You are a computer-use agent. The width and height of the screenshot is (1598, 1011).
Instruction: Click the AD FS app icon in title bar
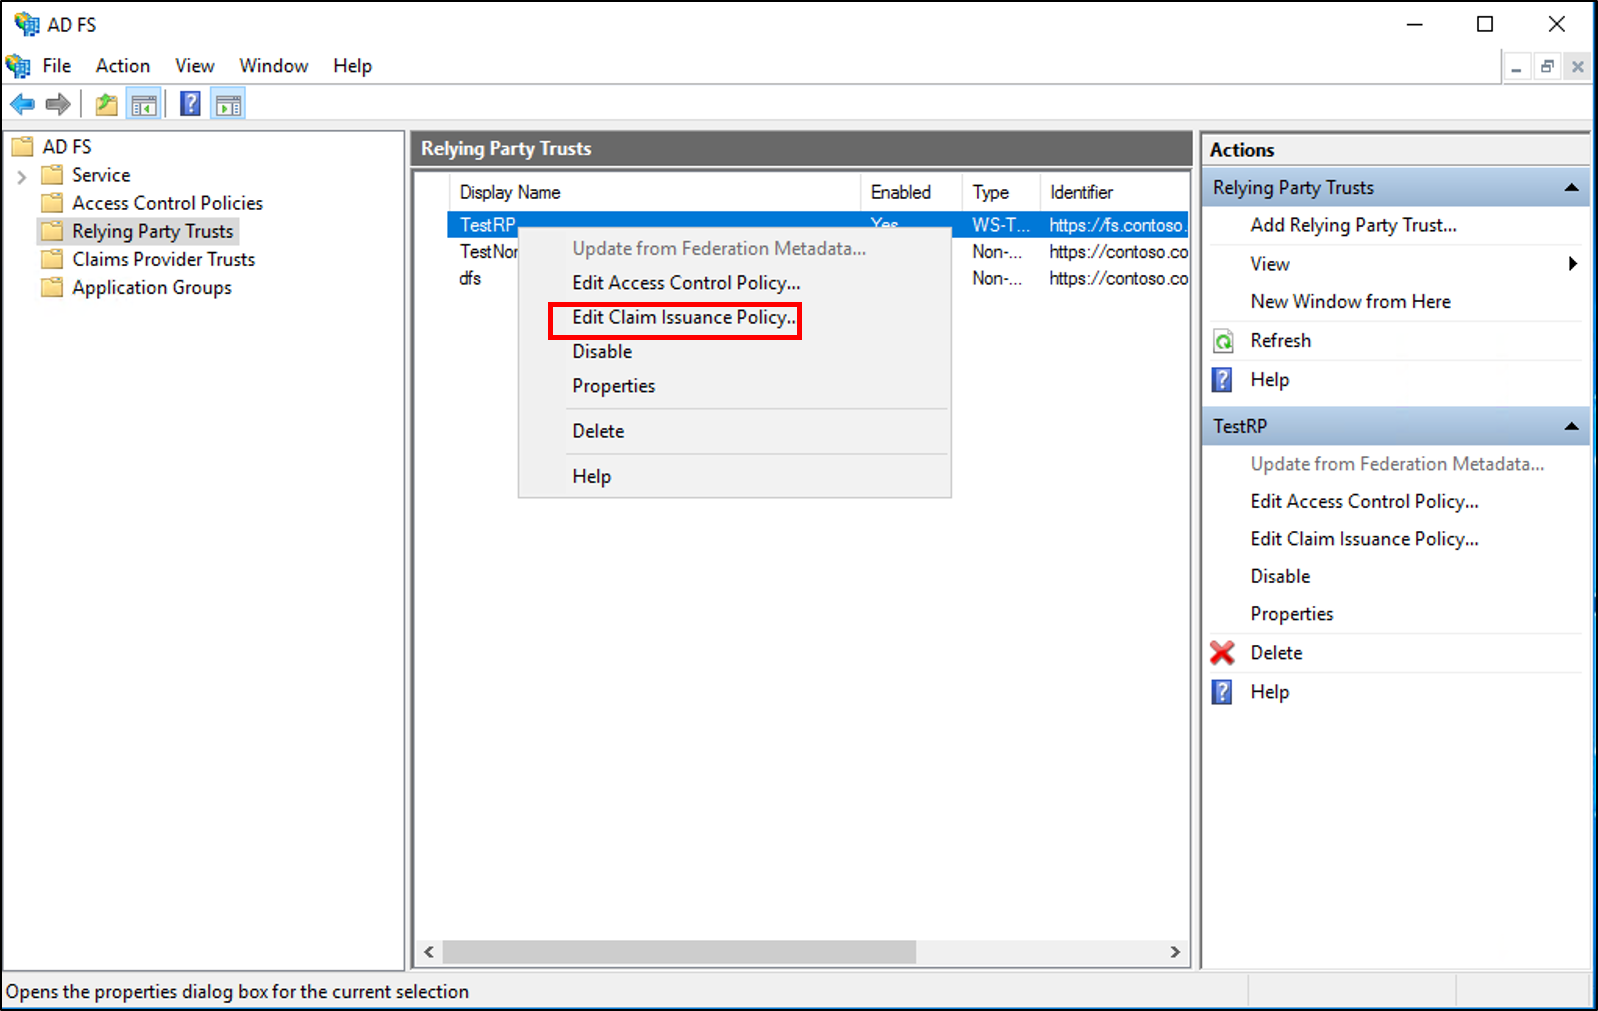(26, 24)
